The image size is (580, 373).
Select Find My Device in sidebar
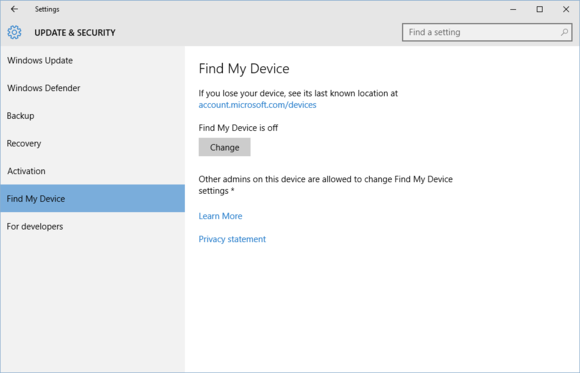pyautogui.click(x=92, y=199)
